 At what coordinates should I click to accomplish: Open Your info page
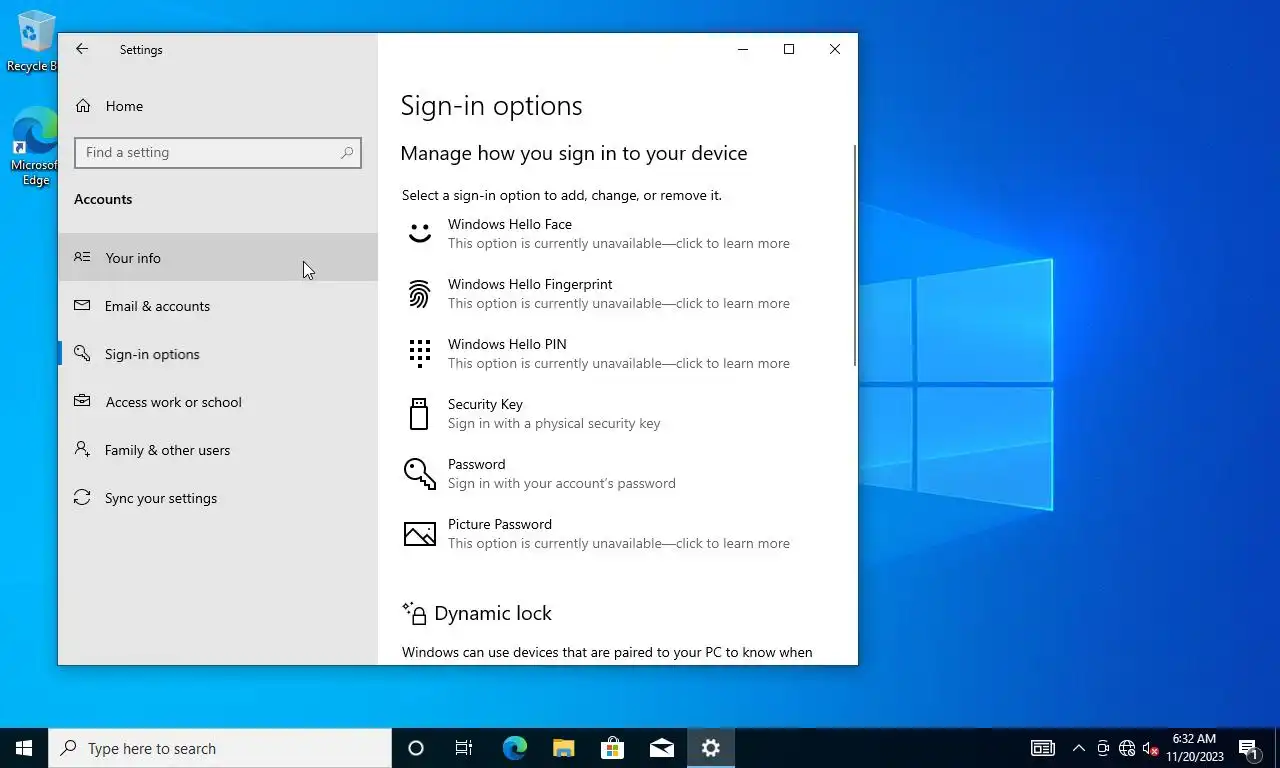(218, 258)
